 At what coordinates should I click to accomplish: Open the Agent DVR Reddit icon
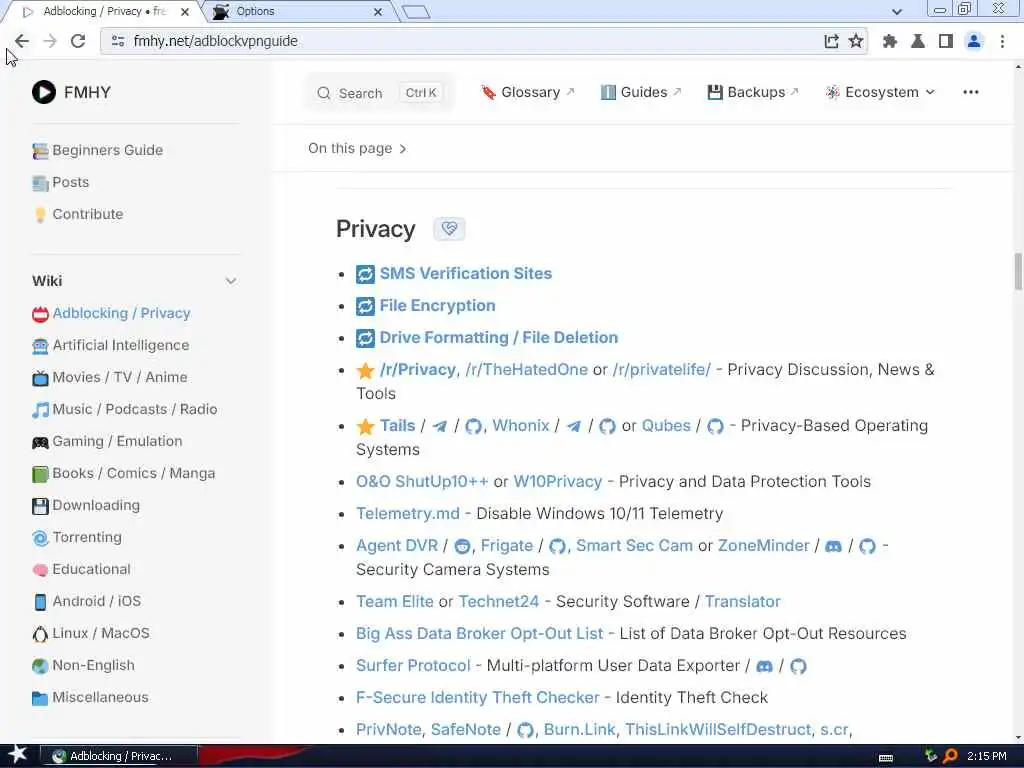click(462, 547)
